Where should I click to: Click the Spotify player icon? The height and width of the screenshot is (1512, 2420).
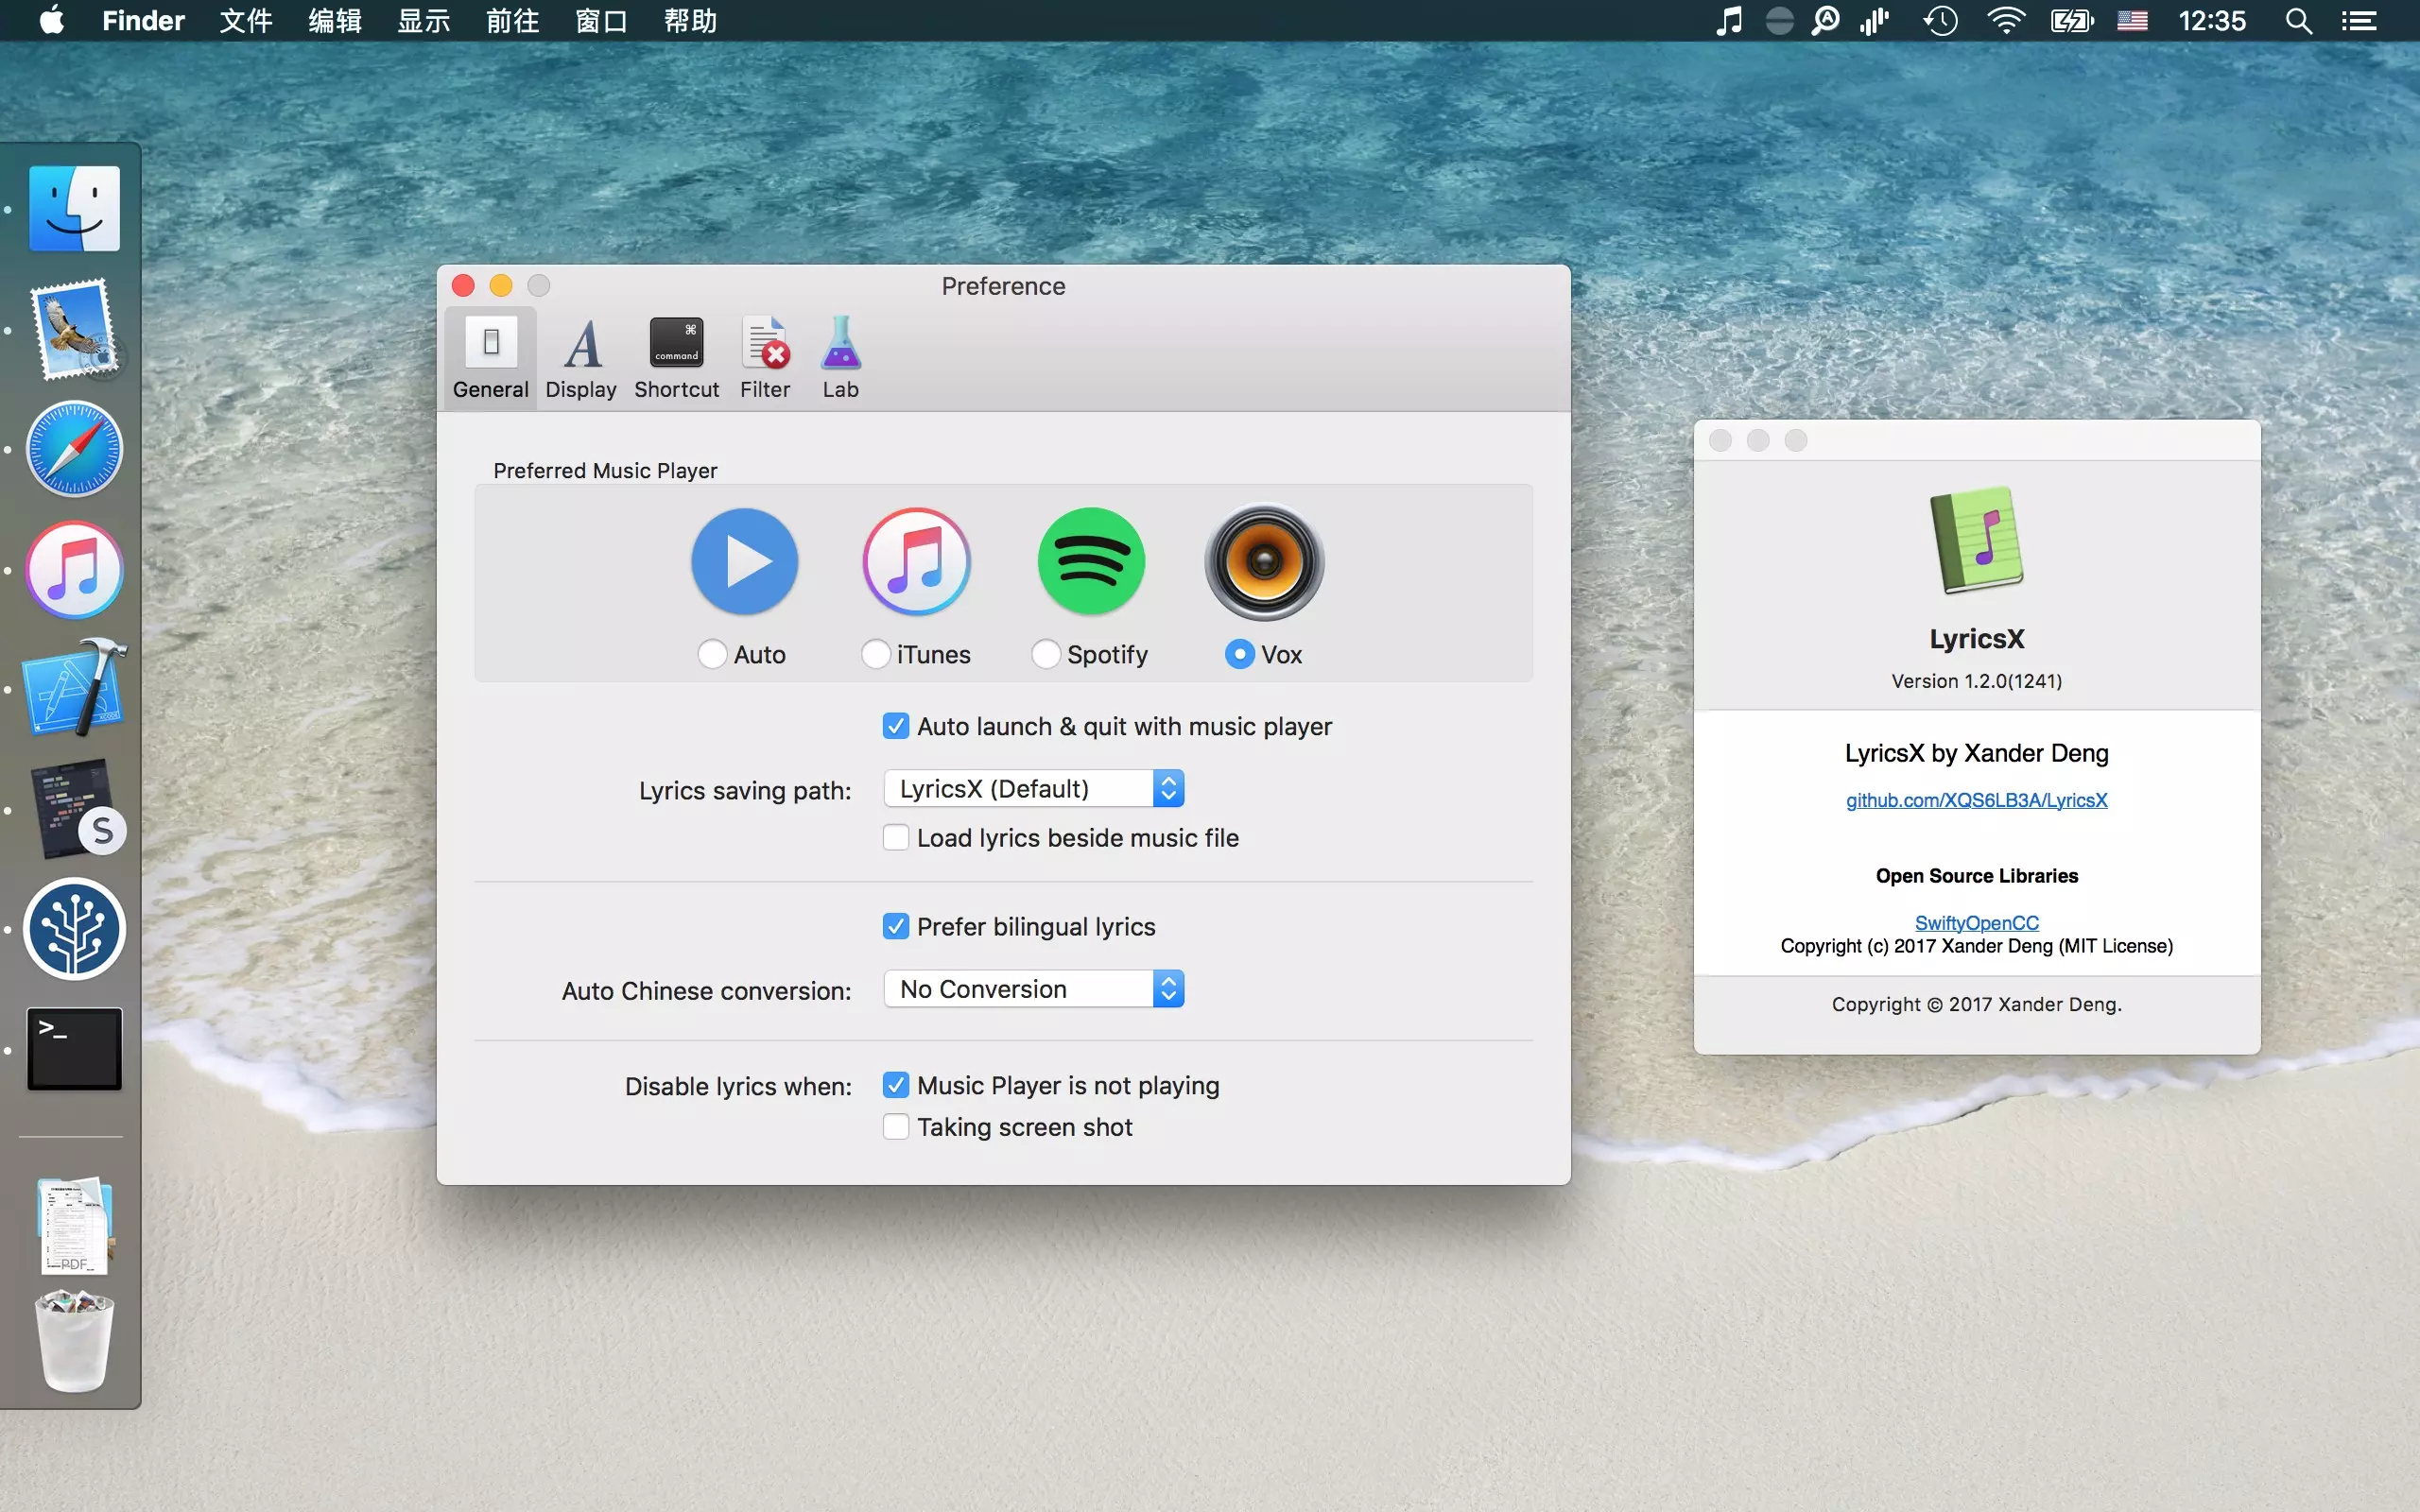pos(1091,561)
